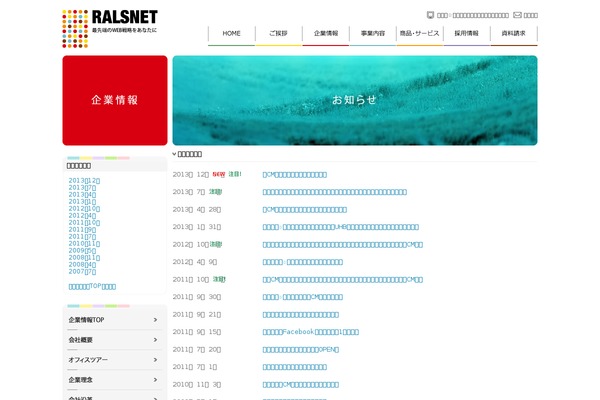
Task: Open the sidebar archive link for 2011 9
Action: (x=82, y=229)
